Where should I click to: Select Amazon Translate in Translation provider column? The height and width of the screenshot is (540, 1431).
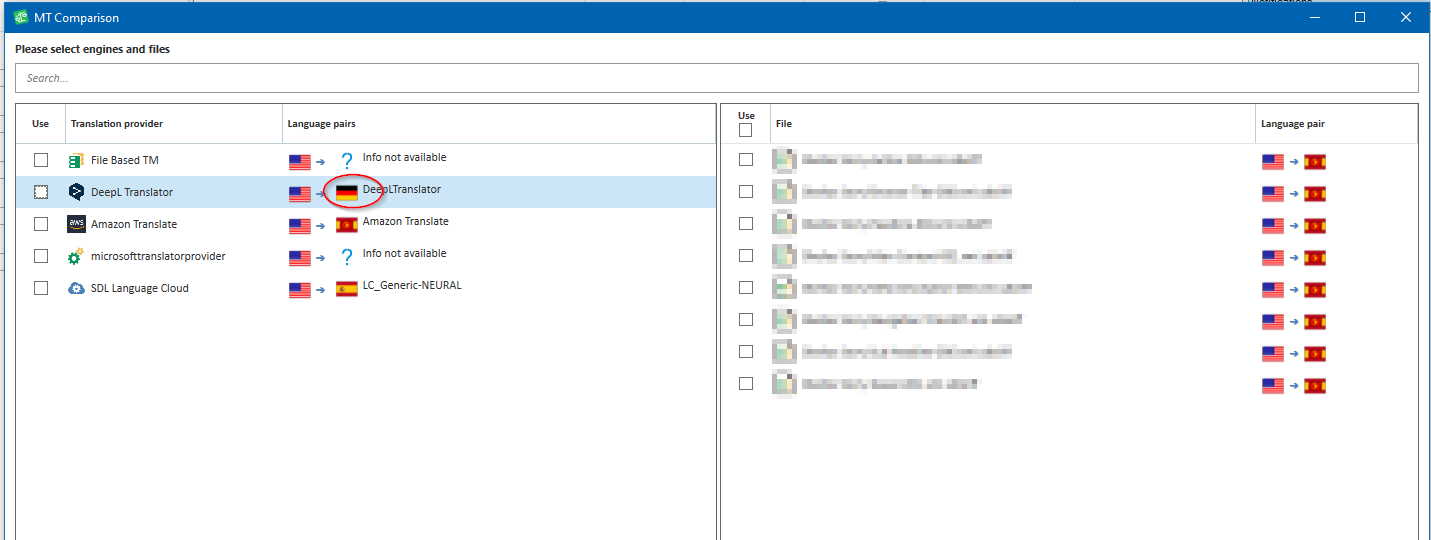point(134,224)
